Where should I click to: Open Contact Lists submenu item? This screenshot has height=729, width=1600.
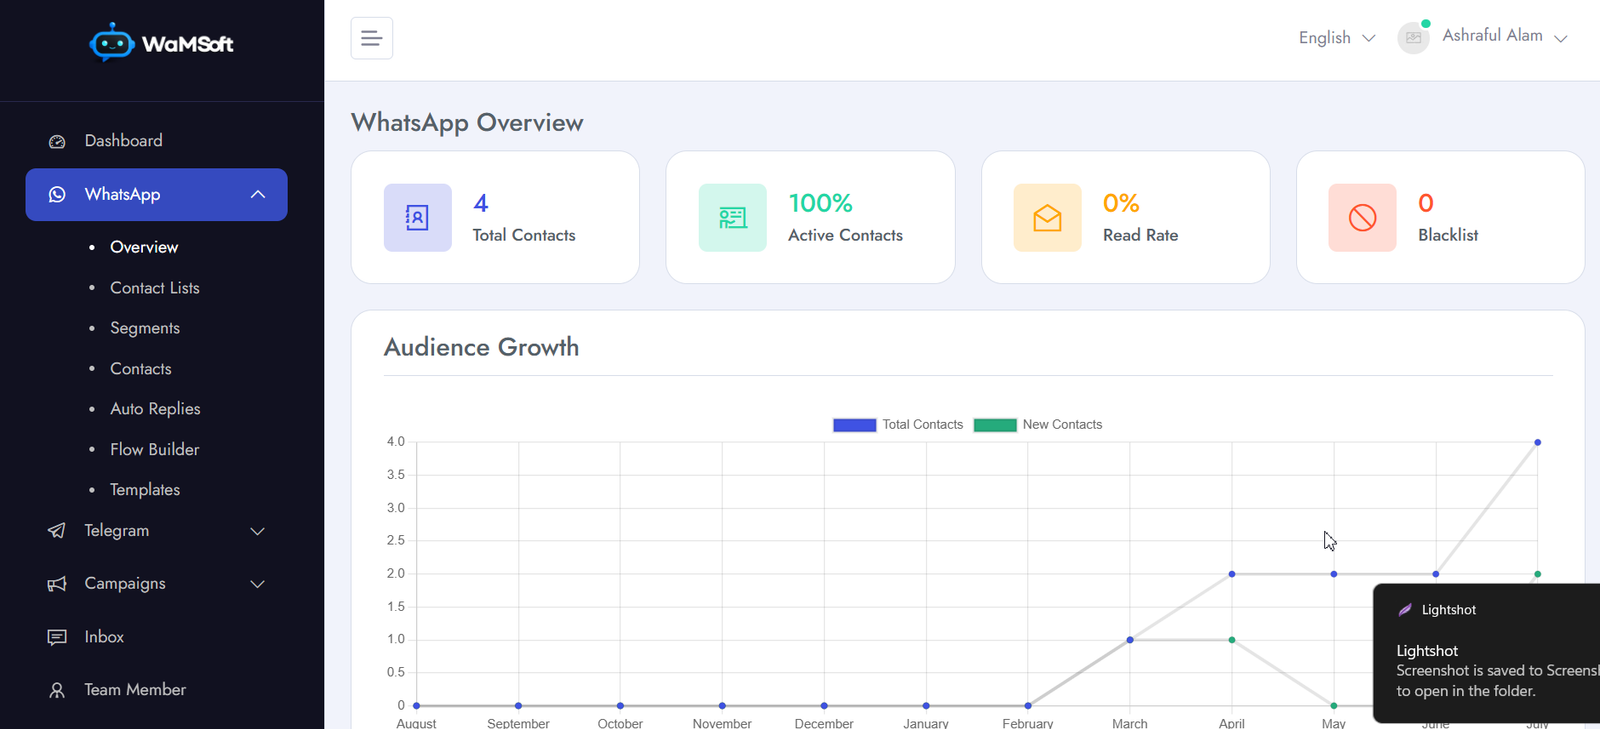[x=155, y=288]
